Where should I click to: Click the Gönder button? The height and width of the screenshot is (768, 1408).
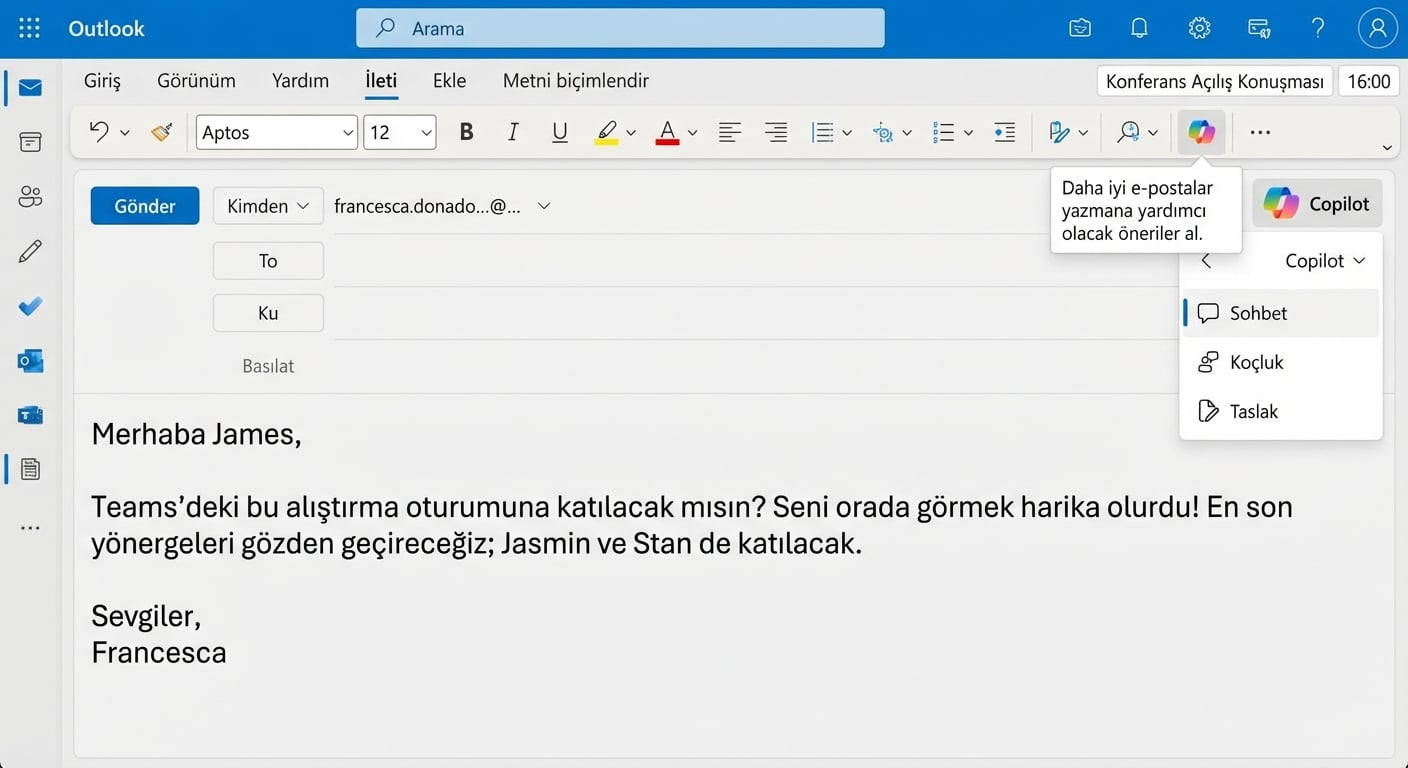pyautogui.click(x=144, y=205)
